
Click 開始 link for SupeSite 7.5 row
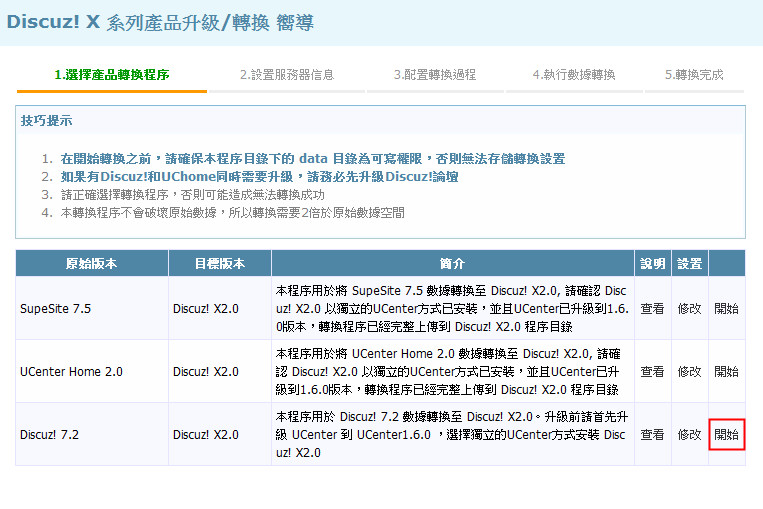coord(727,309)
